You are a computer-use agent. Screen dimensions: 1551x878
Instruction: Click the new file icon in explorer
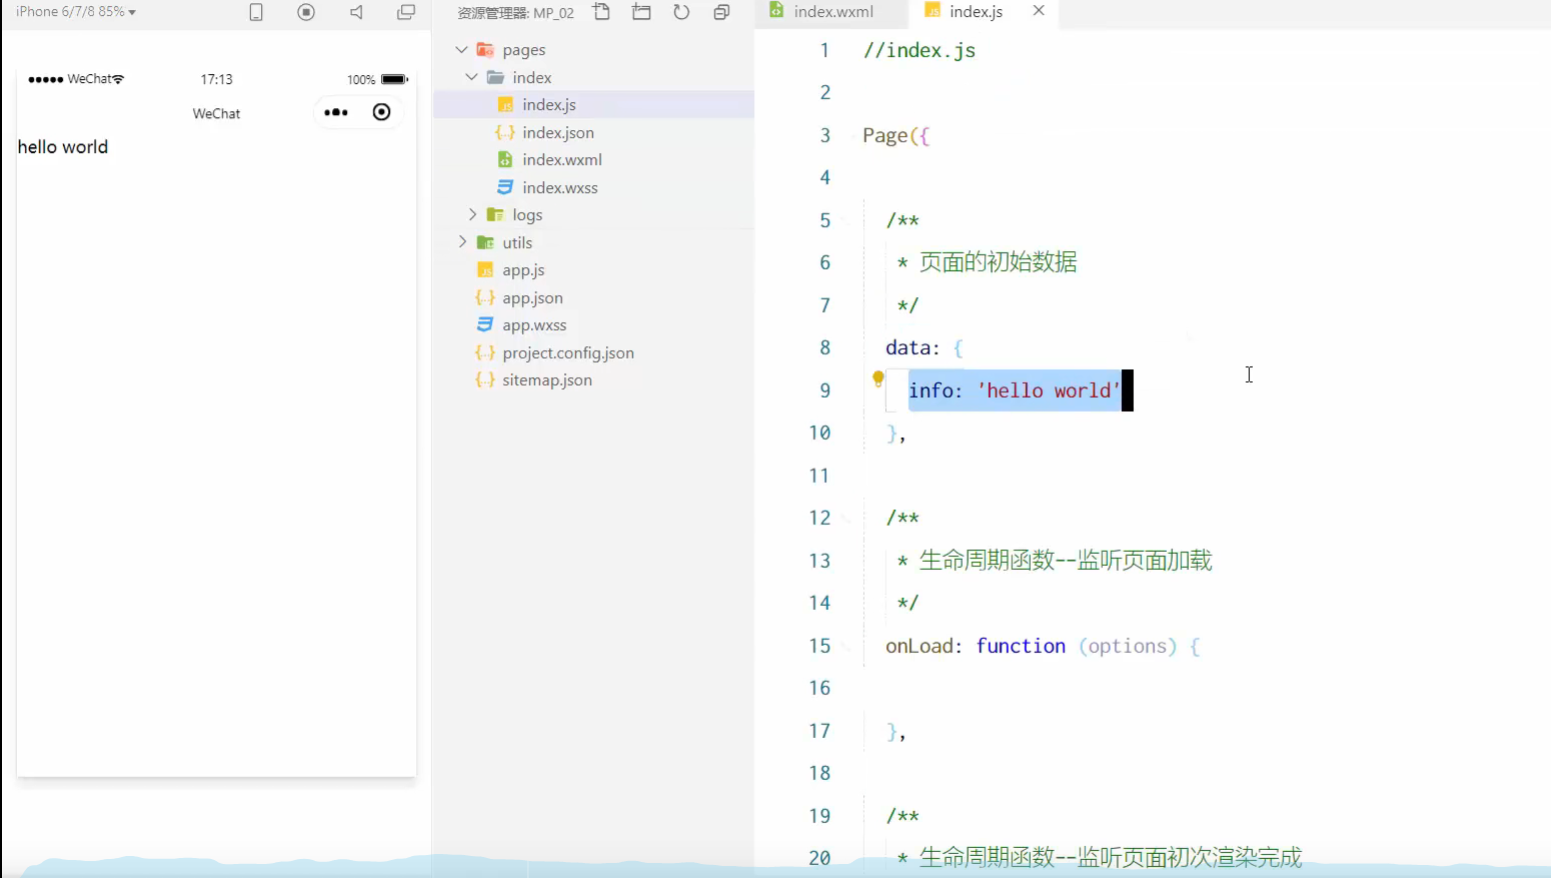click(601, 12)
